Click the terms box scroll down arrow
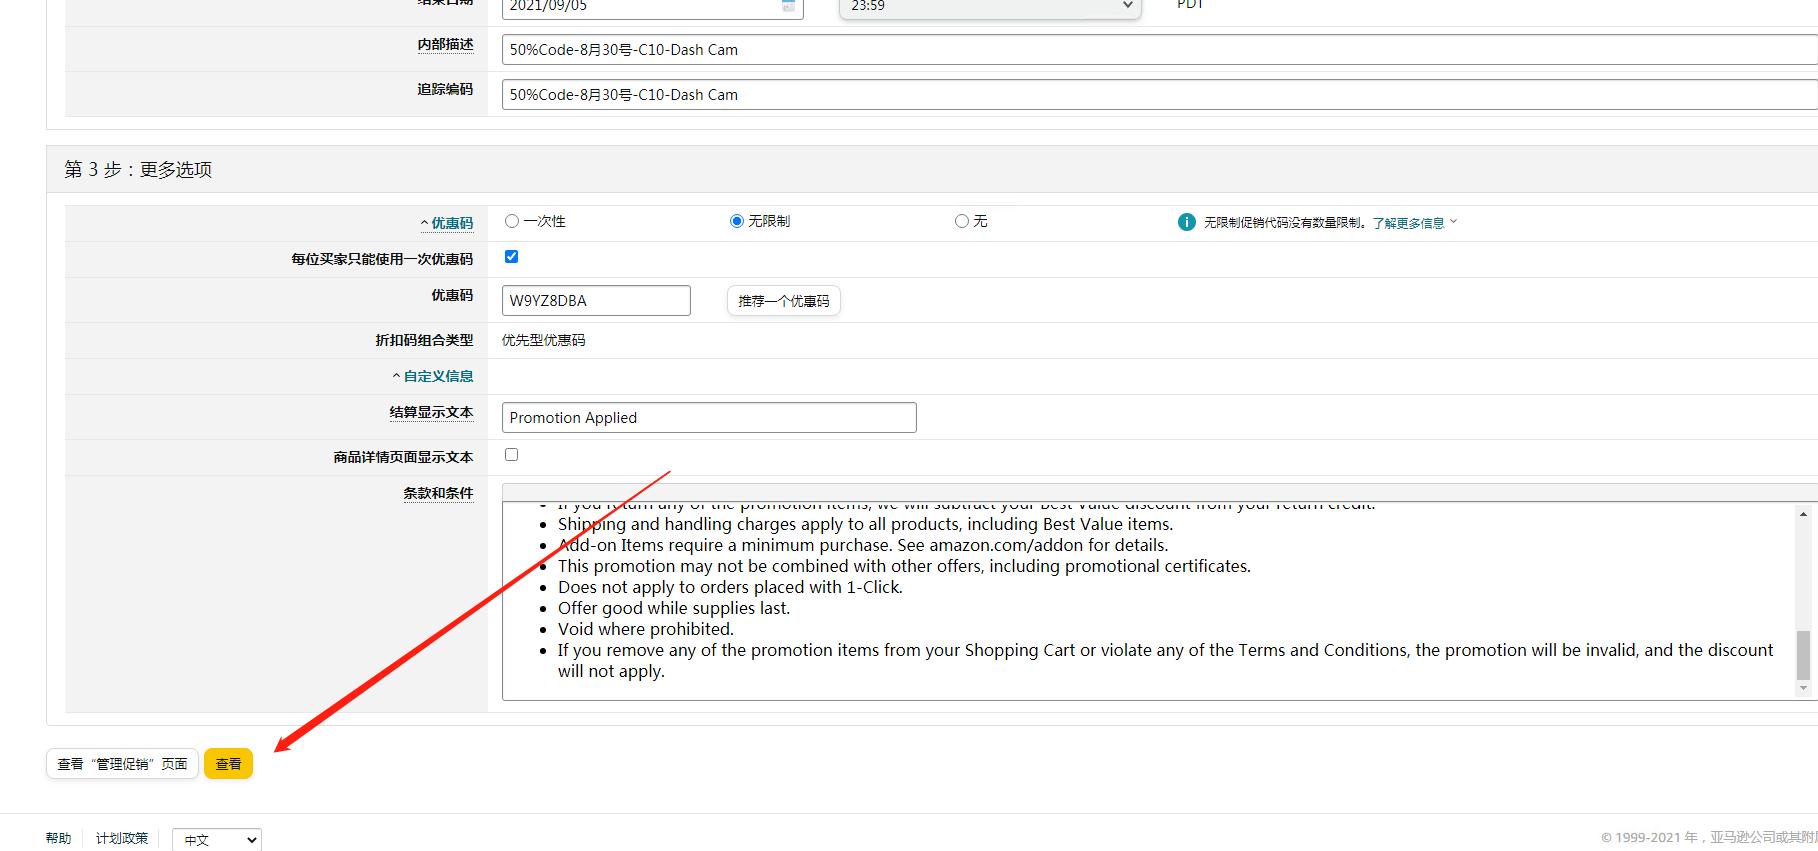This screenshot has width=1818, height=851. 1803,688
